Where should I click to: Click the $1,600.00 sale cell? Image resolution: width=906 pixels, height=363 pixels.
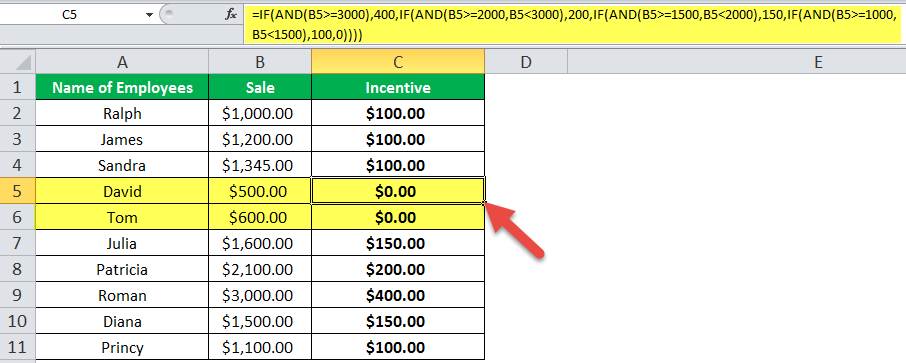[260, 243]
